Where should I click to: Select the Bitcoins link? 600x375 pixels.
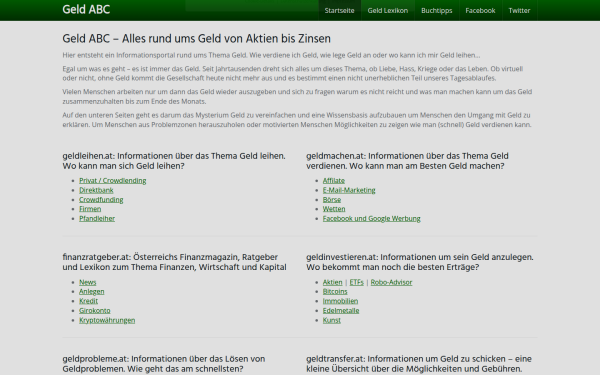[335, 291]
